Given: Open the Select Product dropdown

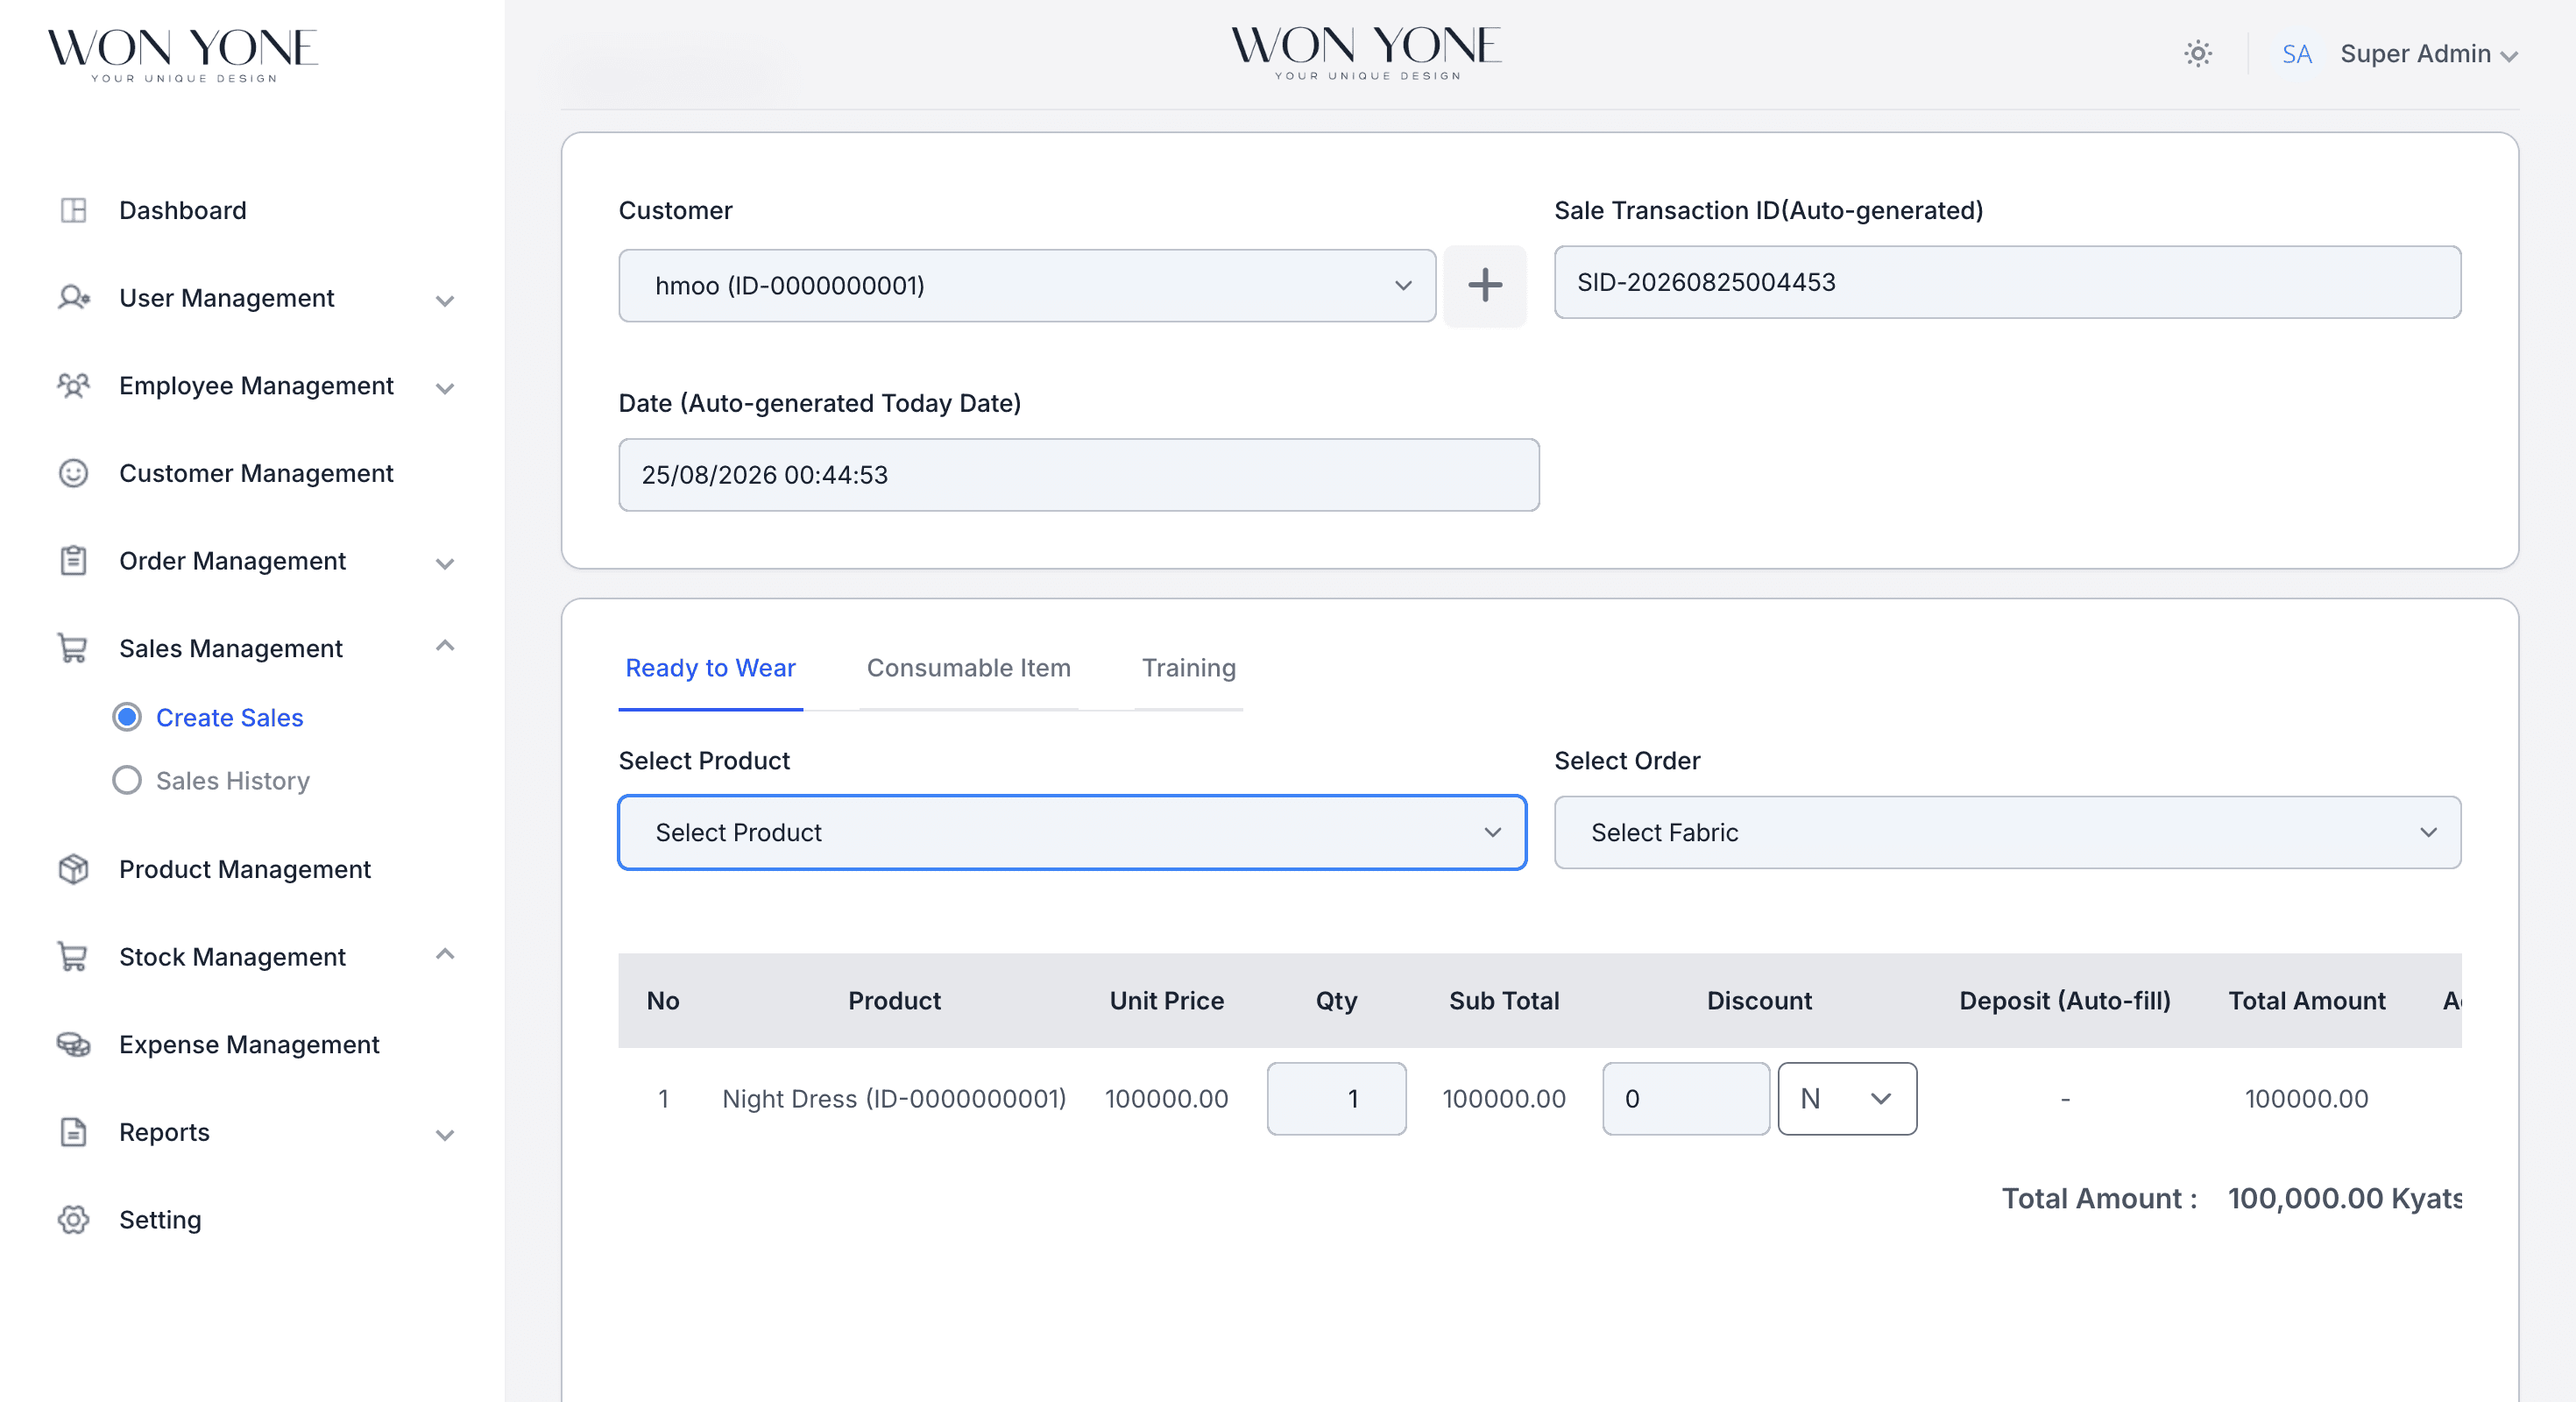Looking at the screenshot, I should pyautogui.click(x=1072, y=832).
